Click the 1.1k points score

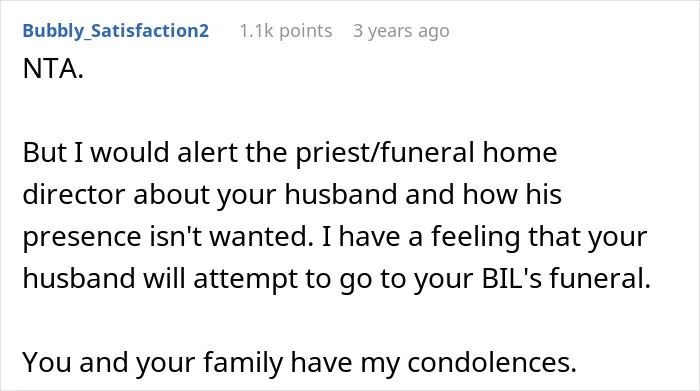(x=286, y=31)
